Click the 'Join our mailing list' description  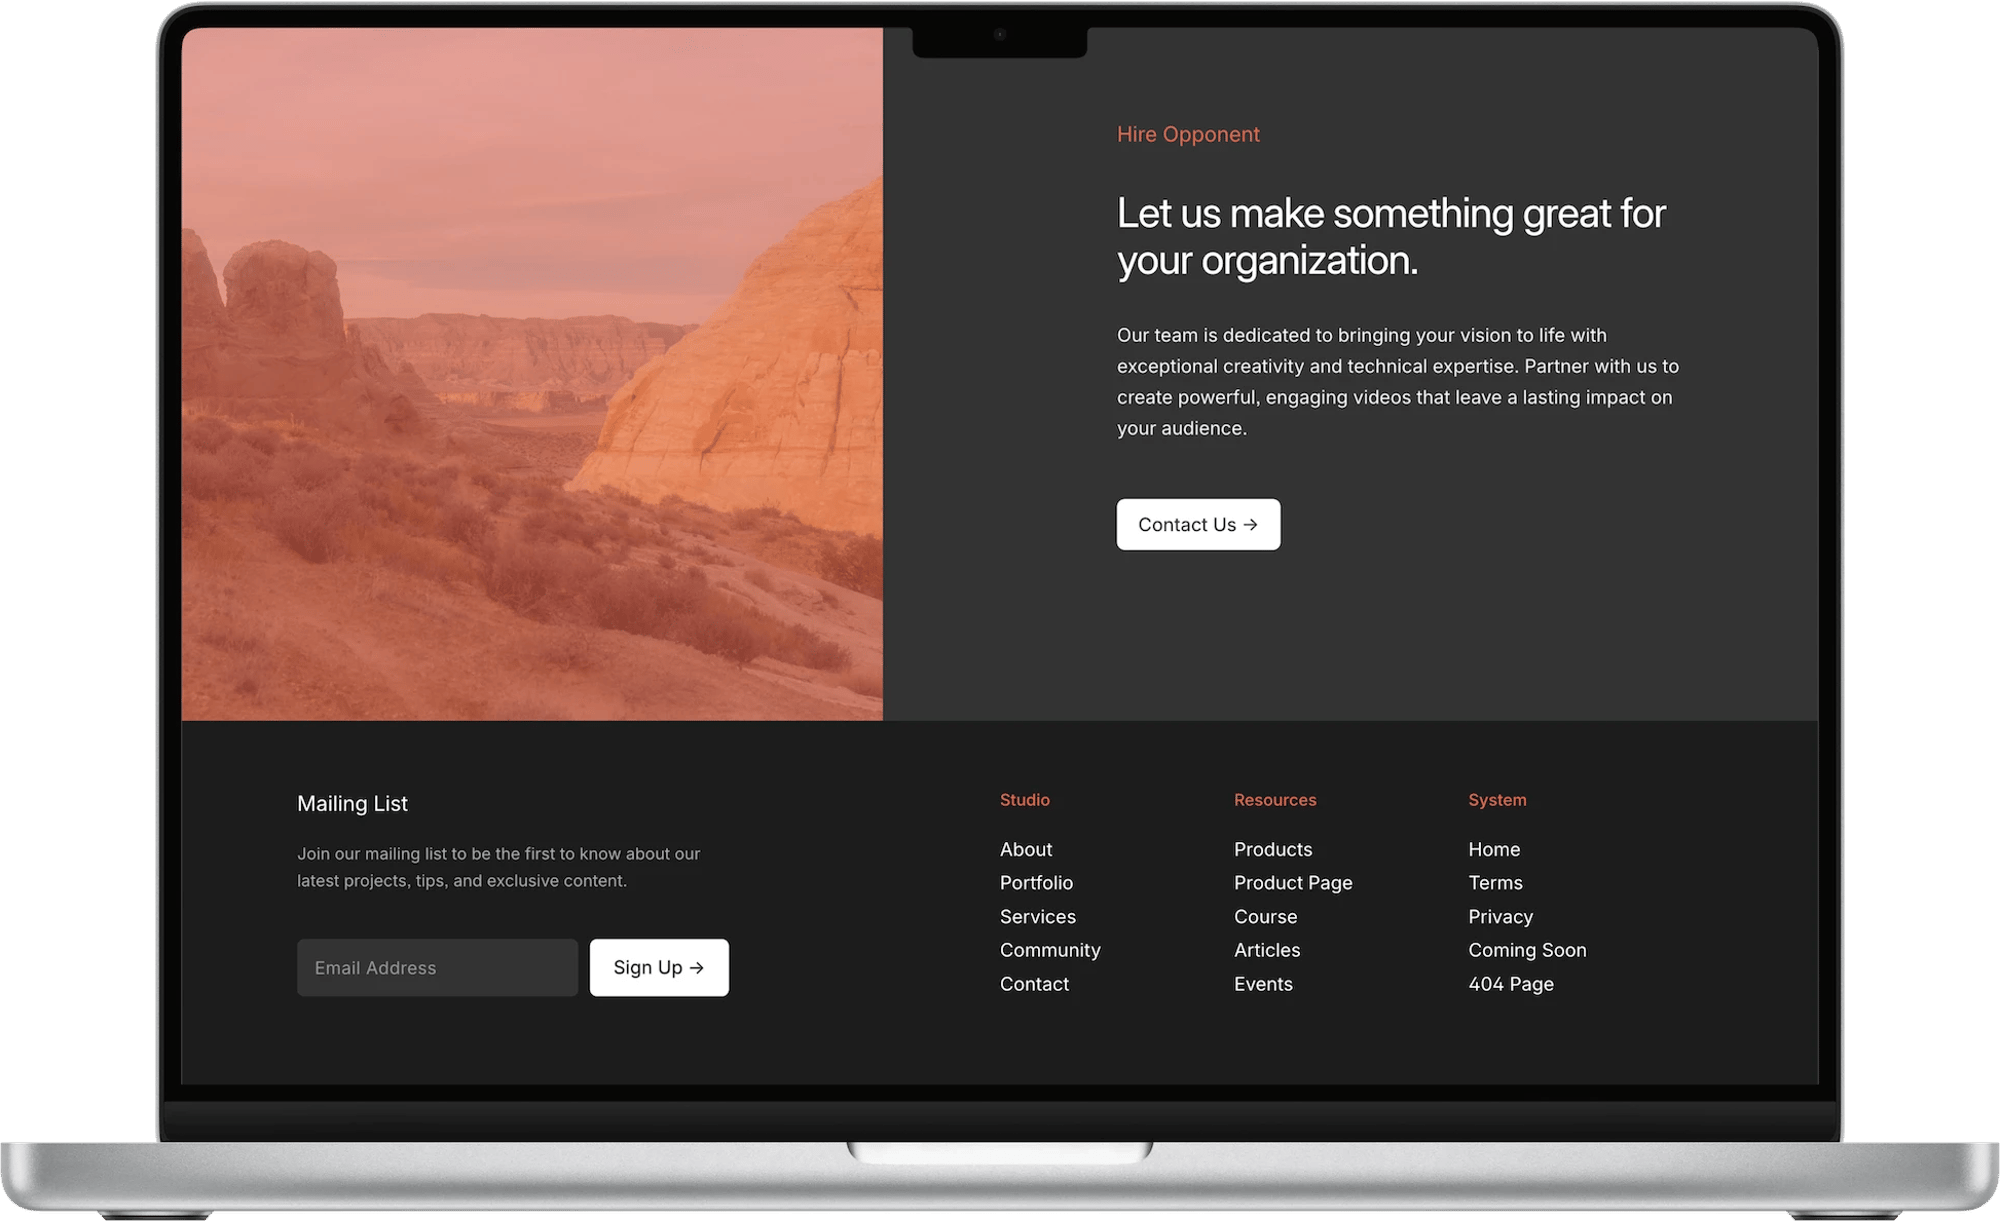pyautogui.click(x=498, y=867)
